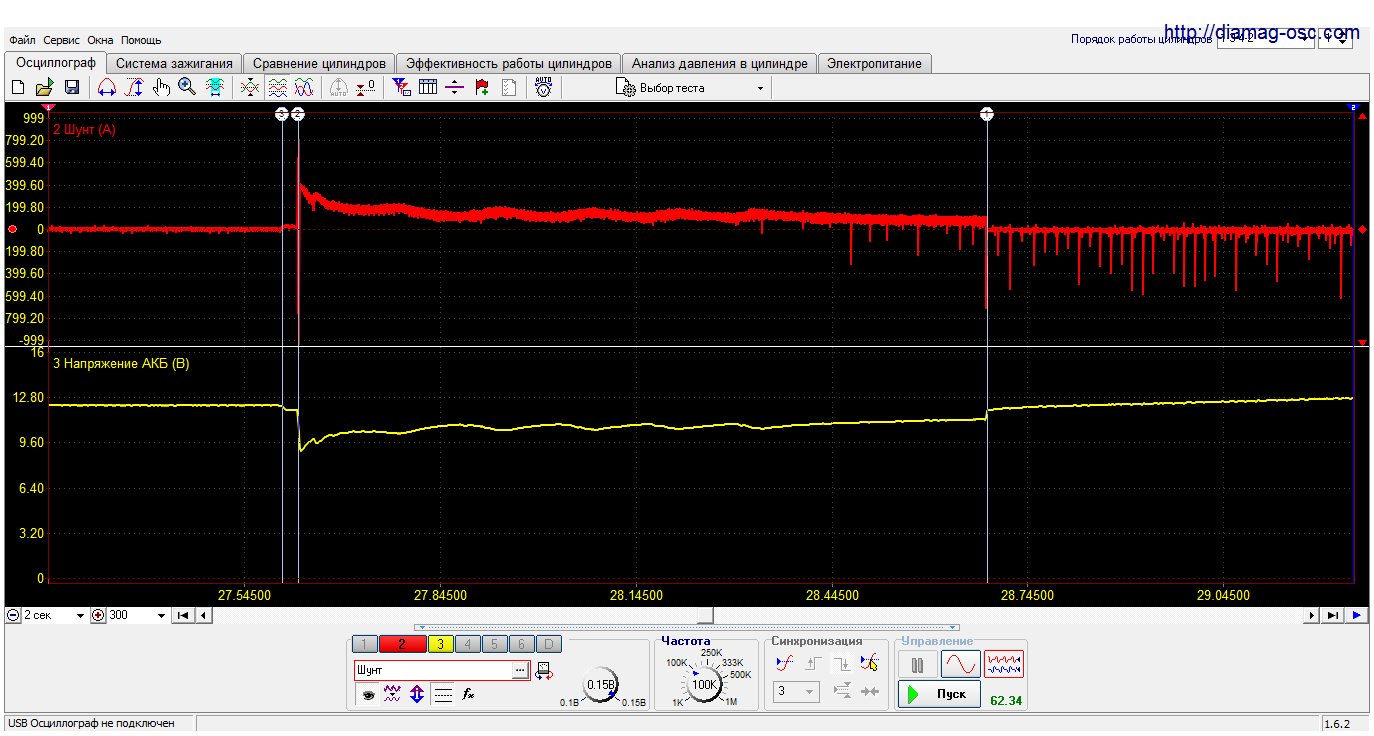The image size is (1374, 736).
Task: Toggle the stacked waveforms display icon
Action: pos(278,88)
